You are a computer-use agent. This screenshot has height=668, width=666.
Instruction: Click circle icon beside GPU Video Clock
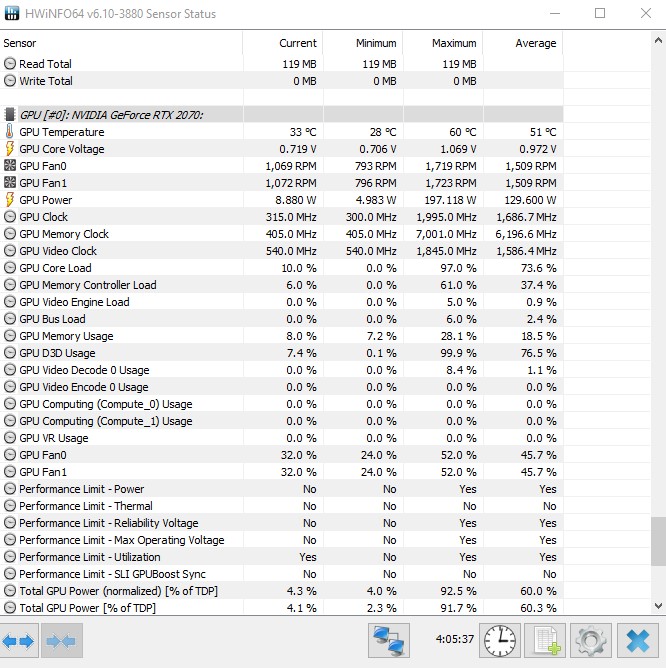(x=10, y=250)
